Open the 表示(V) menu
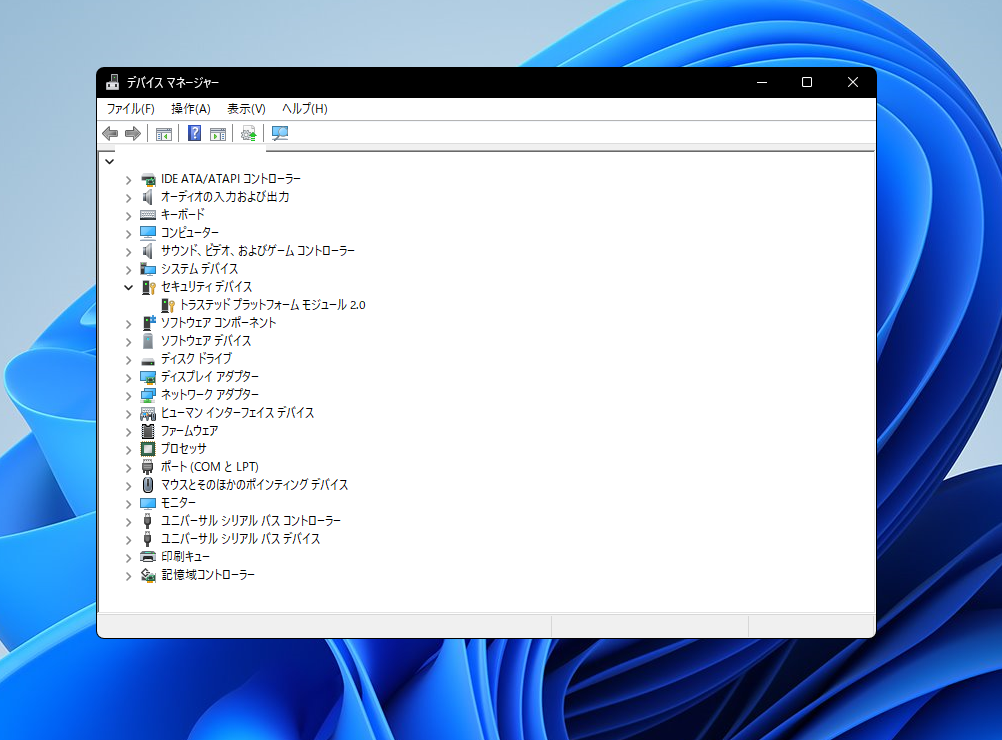Image resolution: width=1002 pixels, height=740 pixels. [246, 109]
